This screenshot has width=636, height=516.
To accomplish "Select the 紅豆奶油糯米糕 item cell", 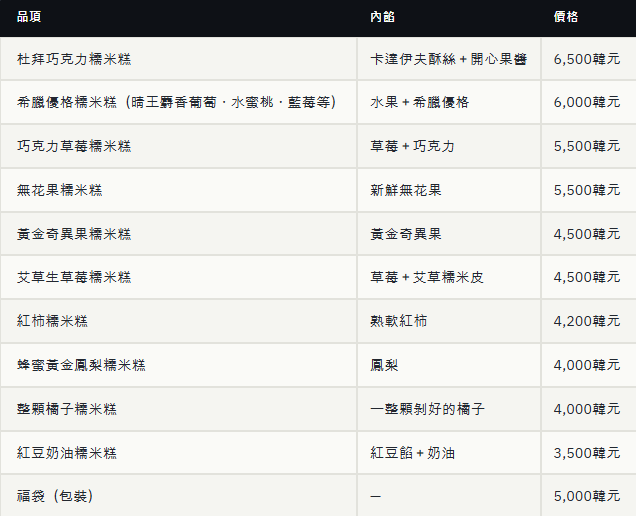I will (x=178, y=453).
